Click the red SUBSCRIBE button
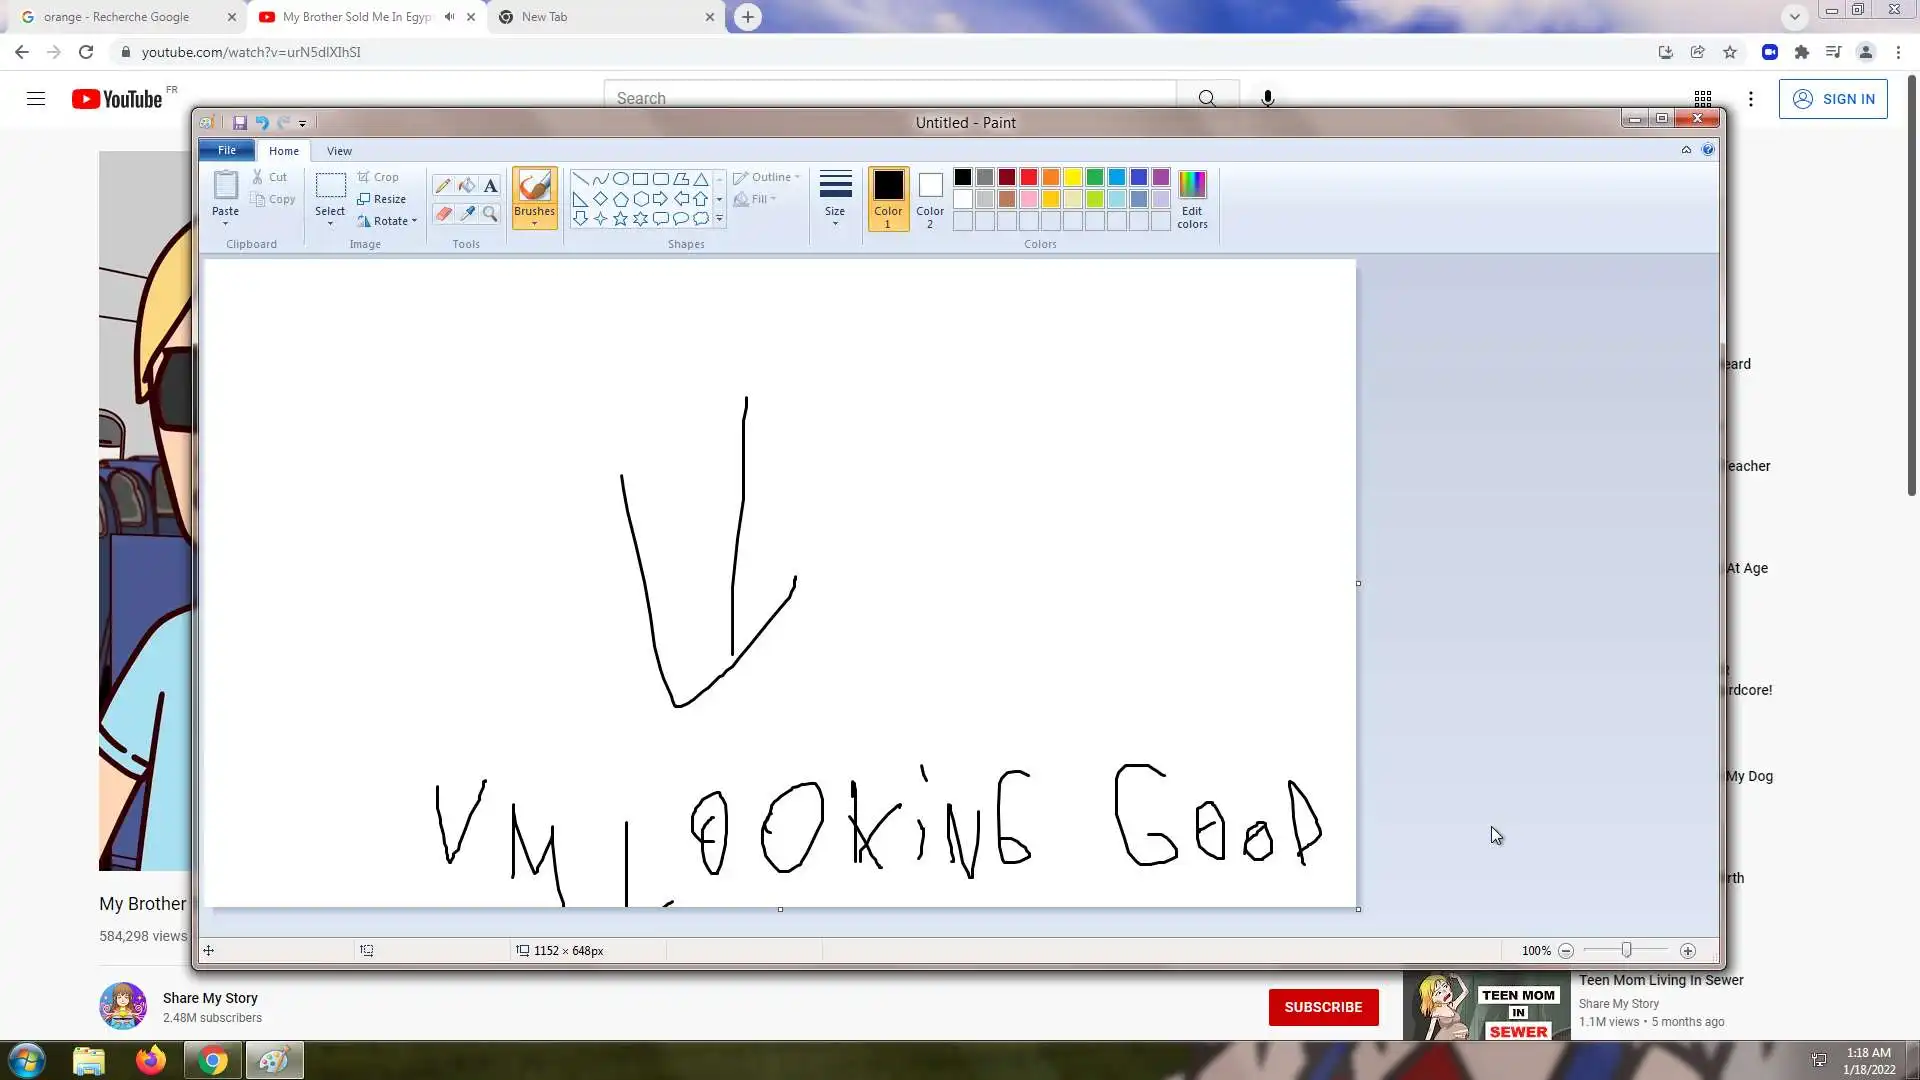 point(1322,1007)
